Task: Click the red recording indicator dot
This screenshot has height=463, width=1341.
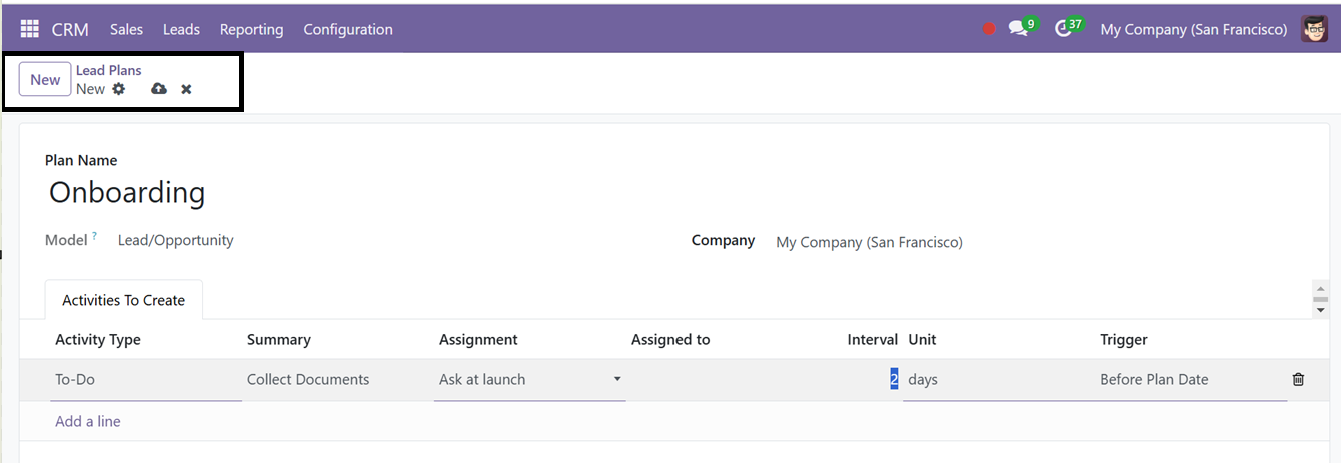Action: tap(989, 29)
